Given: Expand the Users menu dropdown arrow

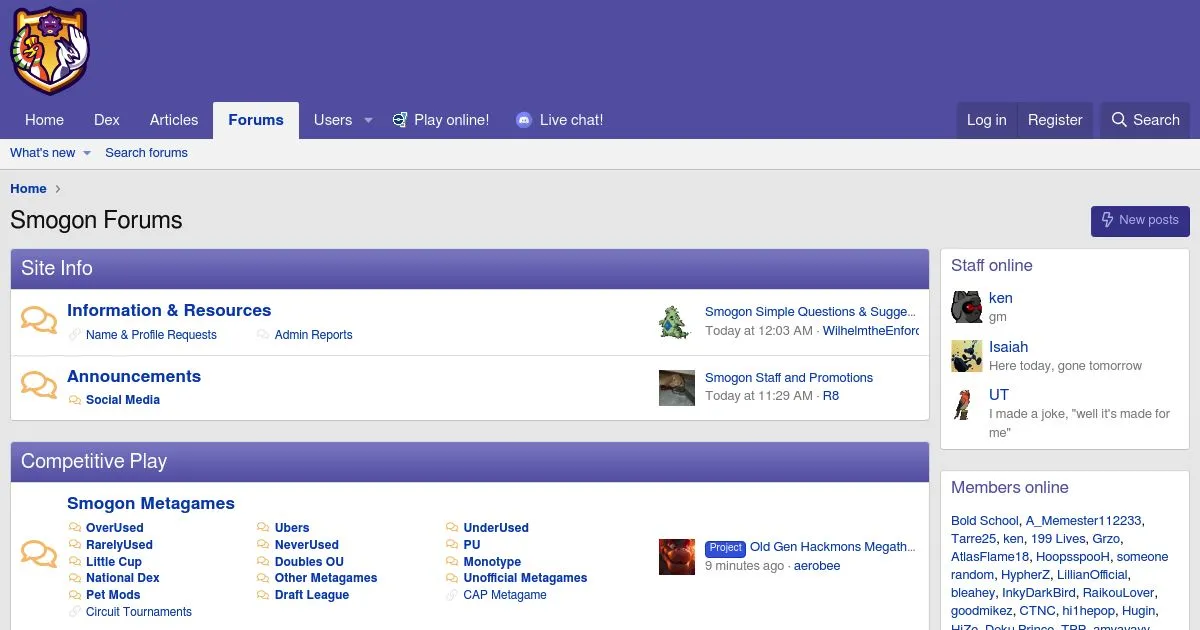Looking at the screenshot, I should pos(368,120).
